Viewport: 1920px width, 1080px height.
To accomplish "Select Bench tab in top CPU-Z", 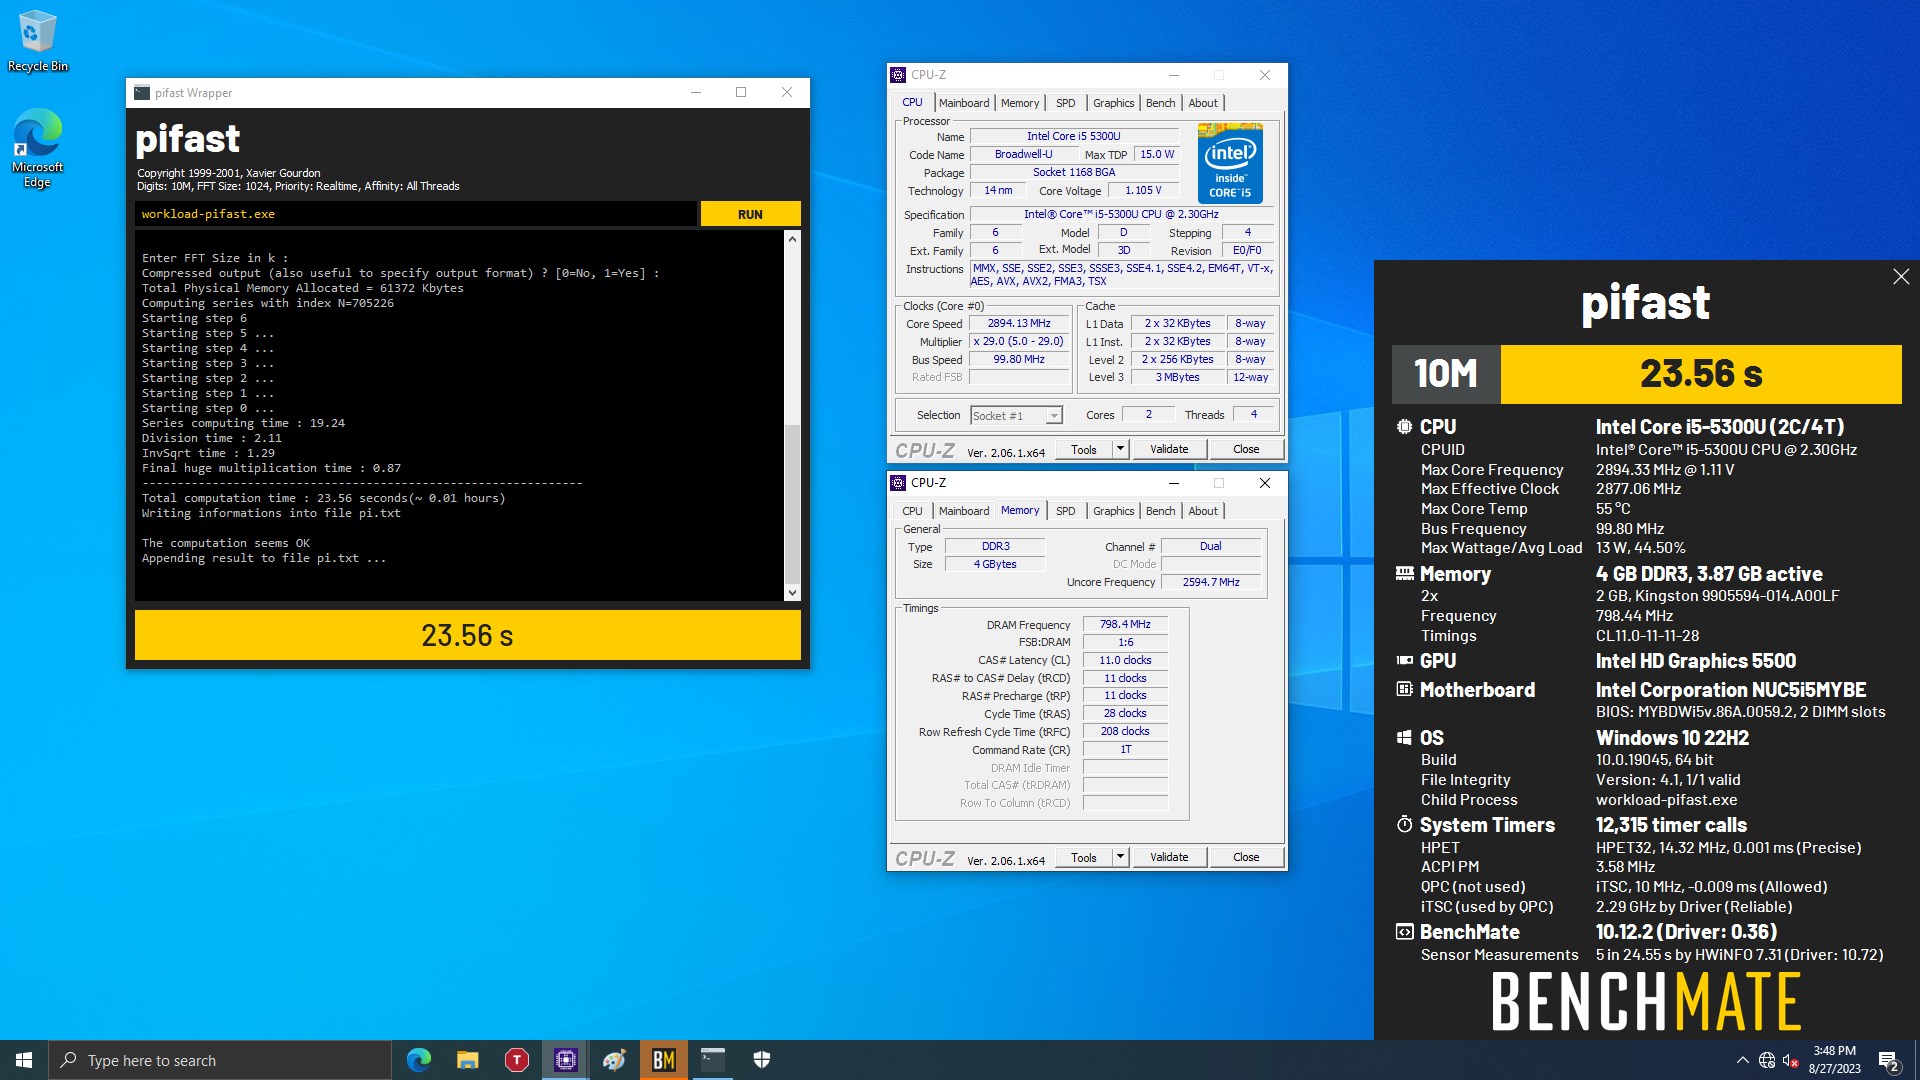I will pos(1160,103).
